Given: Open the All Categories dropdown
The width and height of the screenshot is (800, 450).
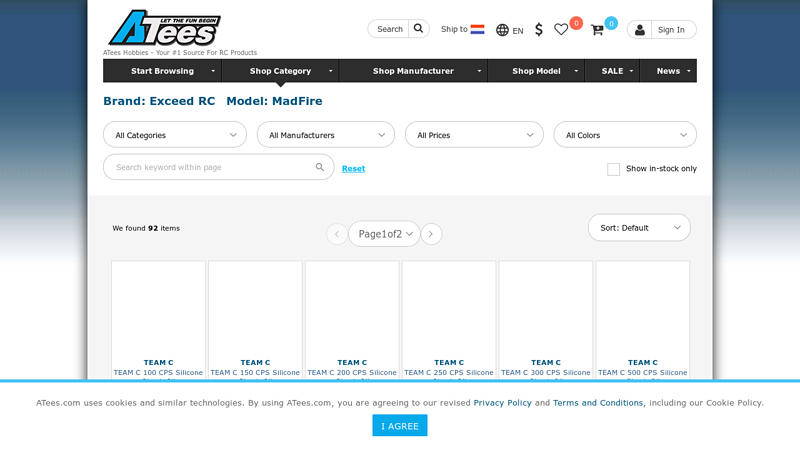Looking at the screenshot, I should point(175,135).
